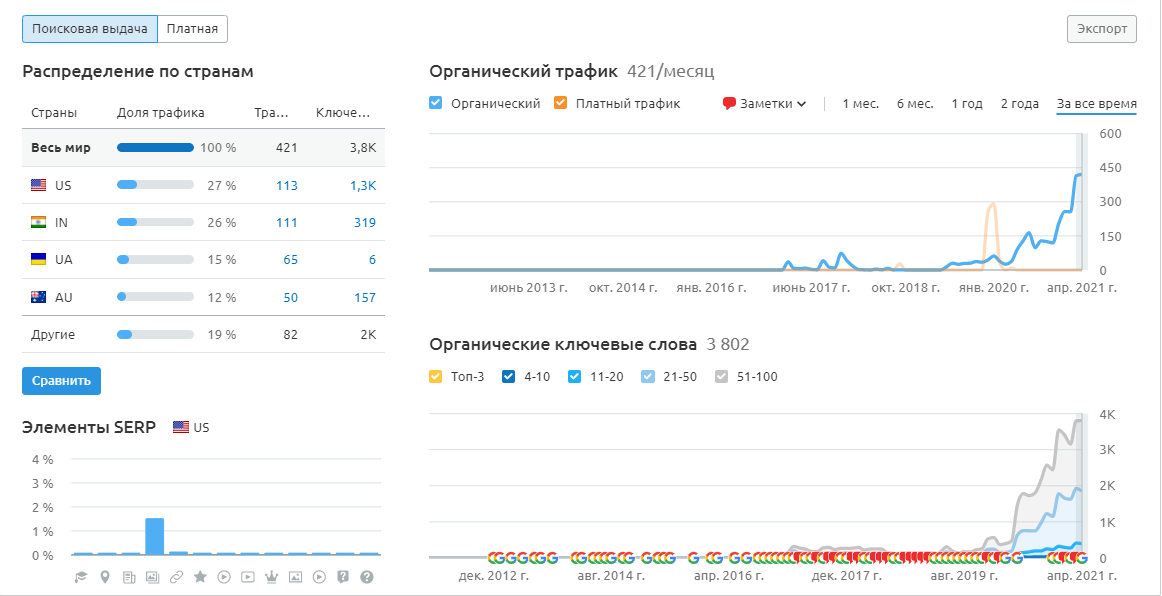Image resolution: width=1162 pixels, height=596 pixels.
Task: Open US keywords count 1,3K link
Action: point(363,185)
